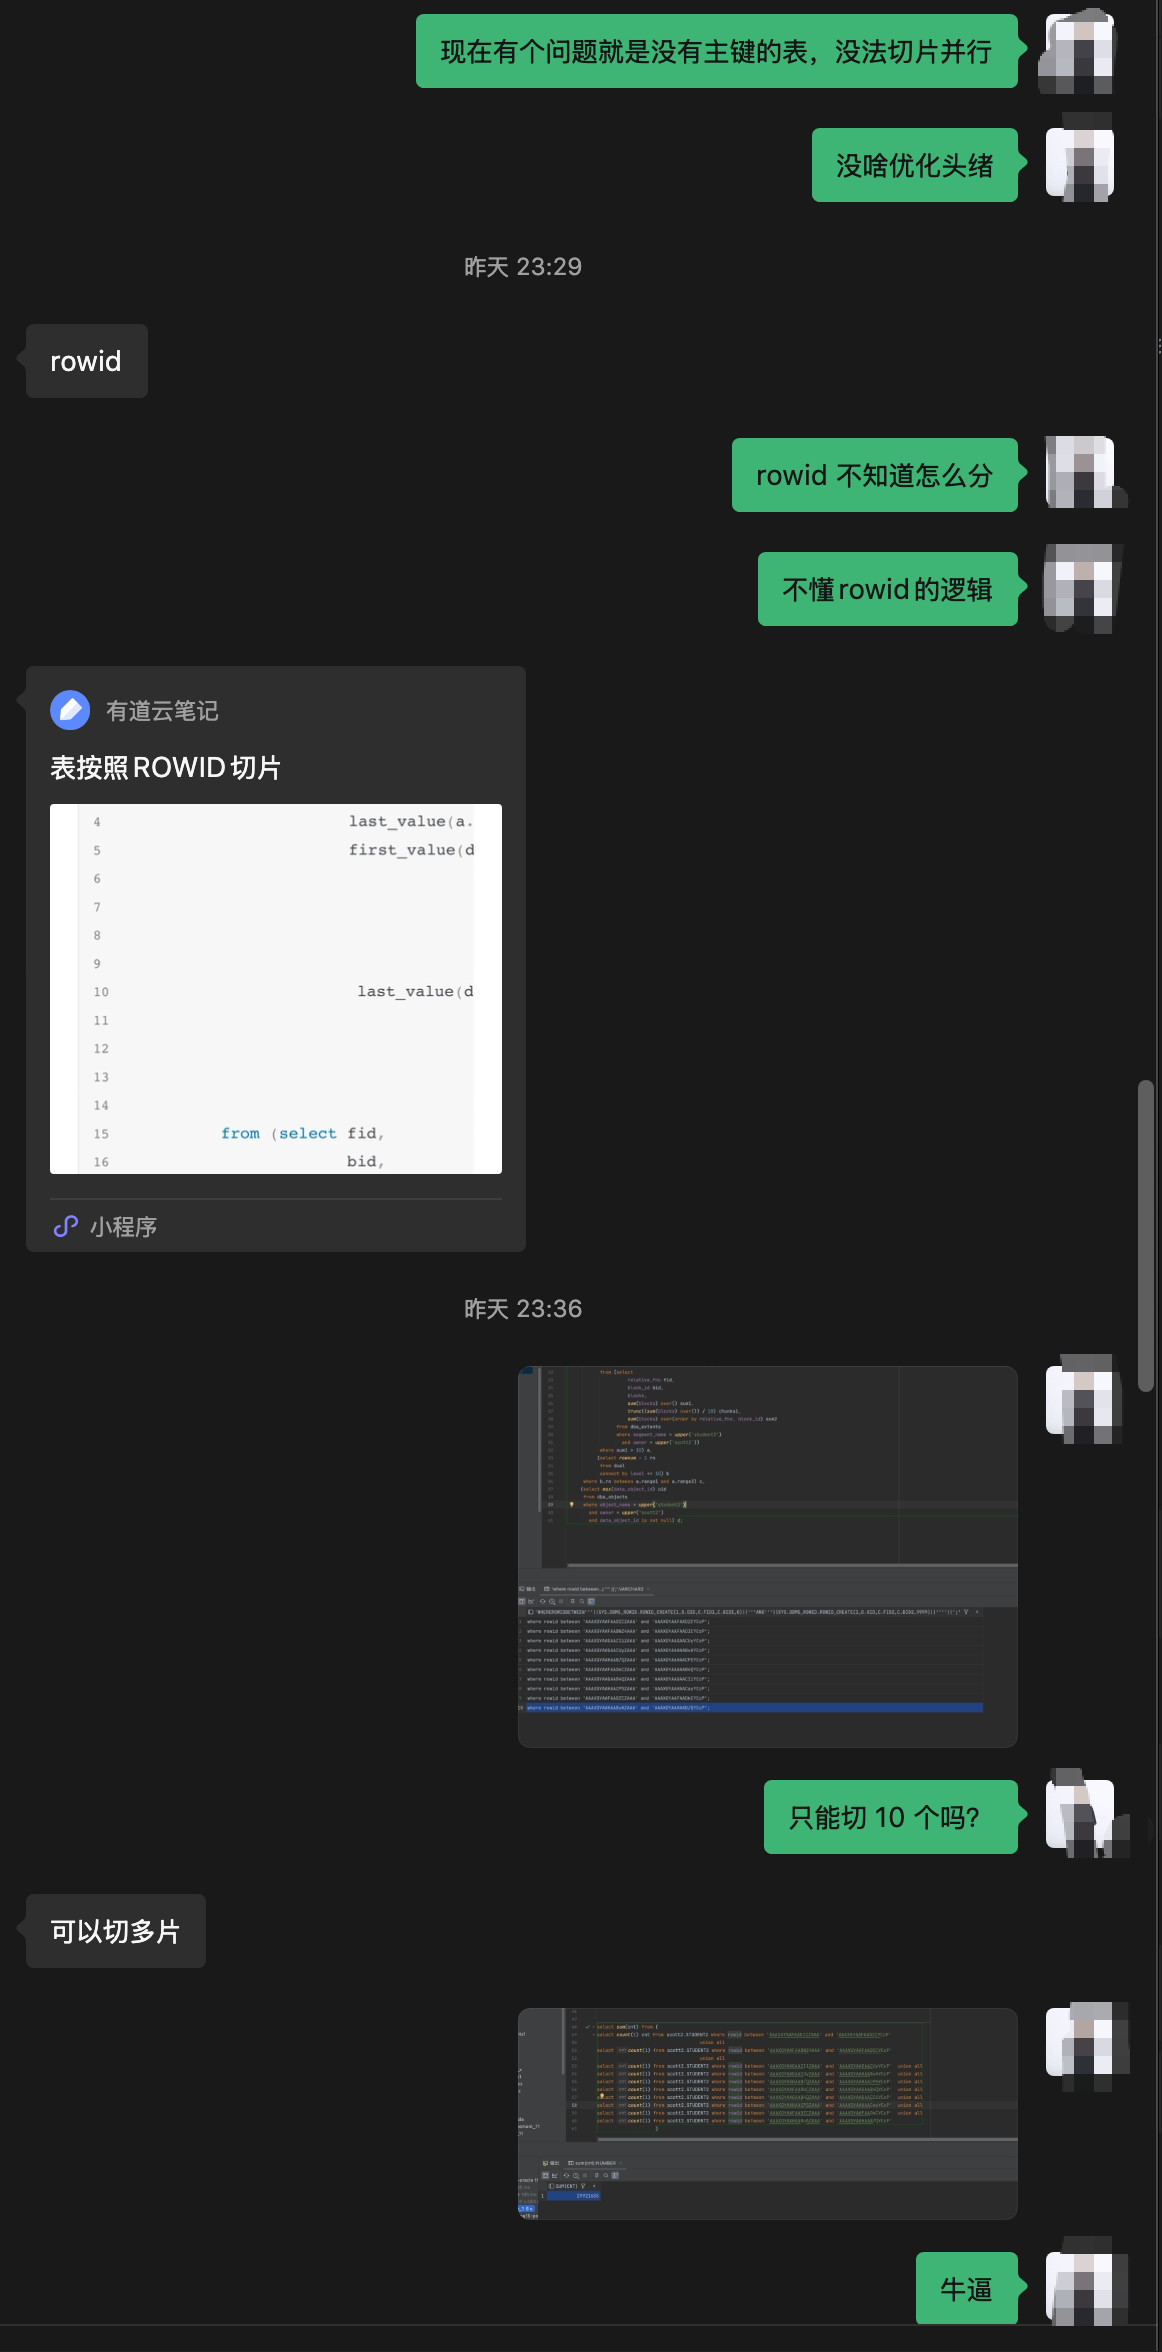Open the code preview in the note card

coord(276,988)
